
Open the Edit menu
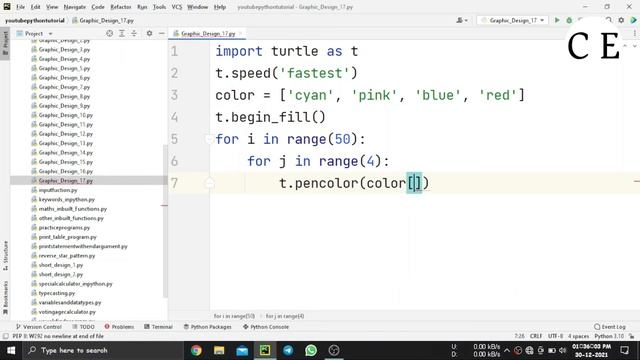(36, 7)
